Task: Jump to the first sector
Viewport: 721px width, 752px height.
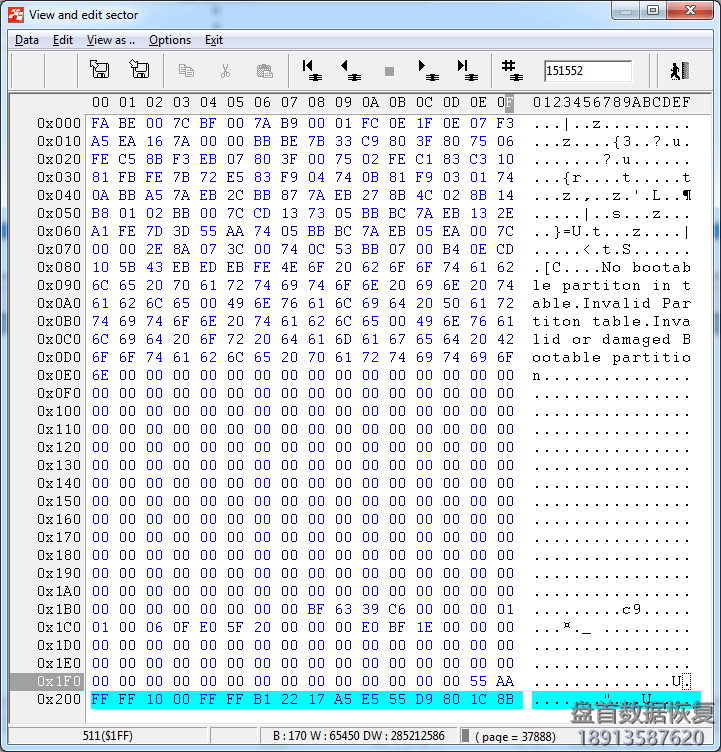Action: [x=312, y=70]
